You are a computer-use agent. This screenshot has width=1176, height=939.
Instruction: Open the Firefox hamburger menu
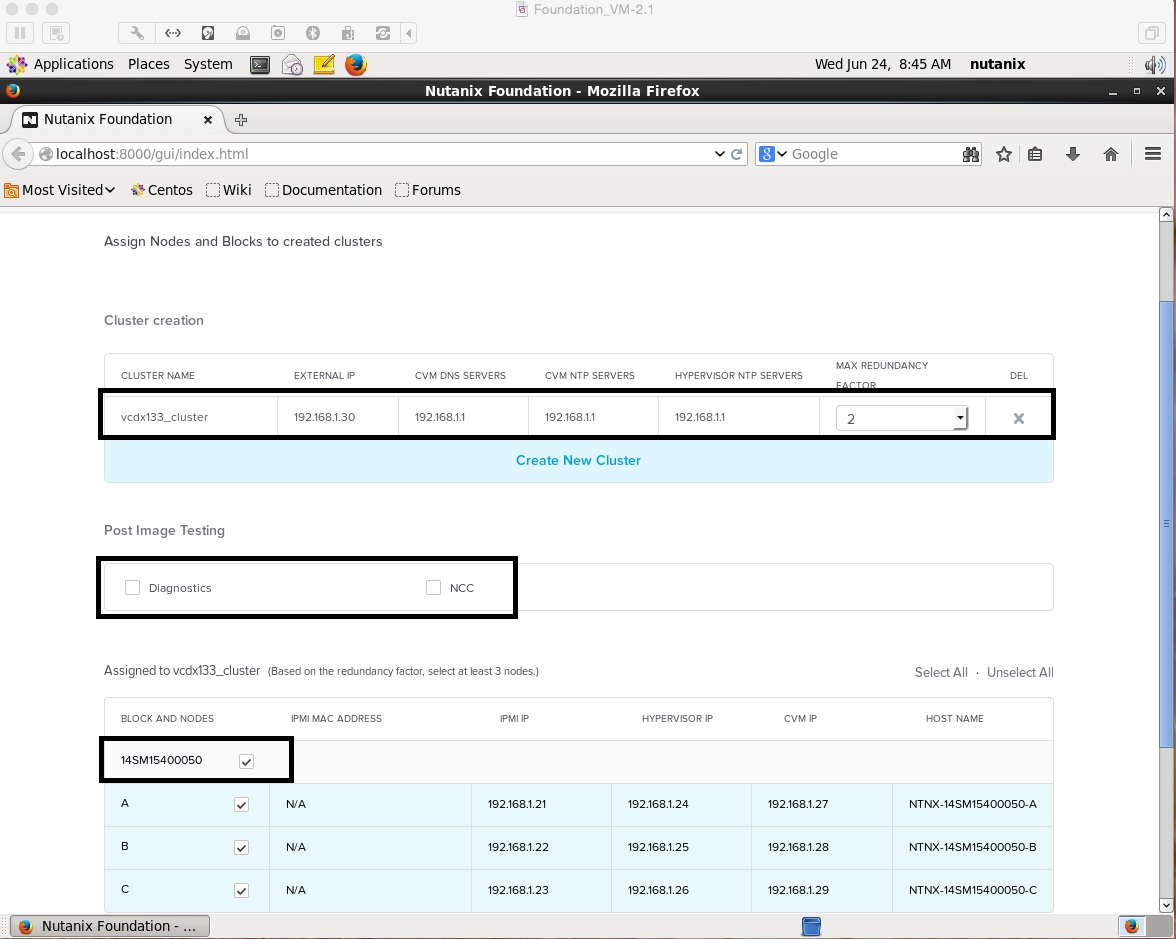tap(1152, 154)
